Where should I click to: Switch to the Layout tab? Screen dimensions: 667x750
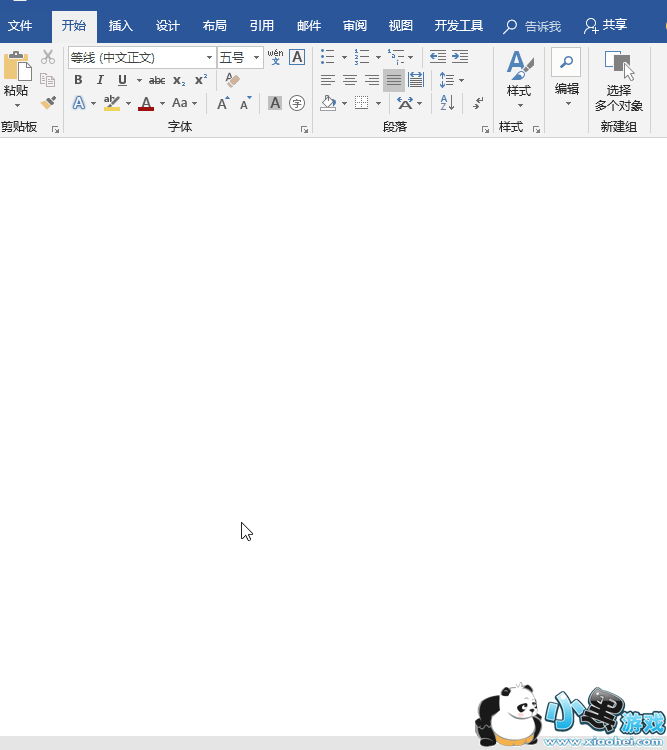click(214, 25)
